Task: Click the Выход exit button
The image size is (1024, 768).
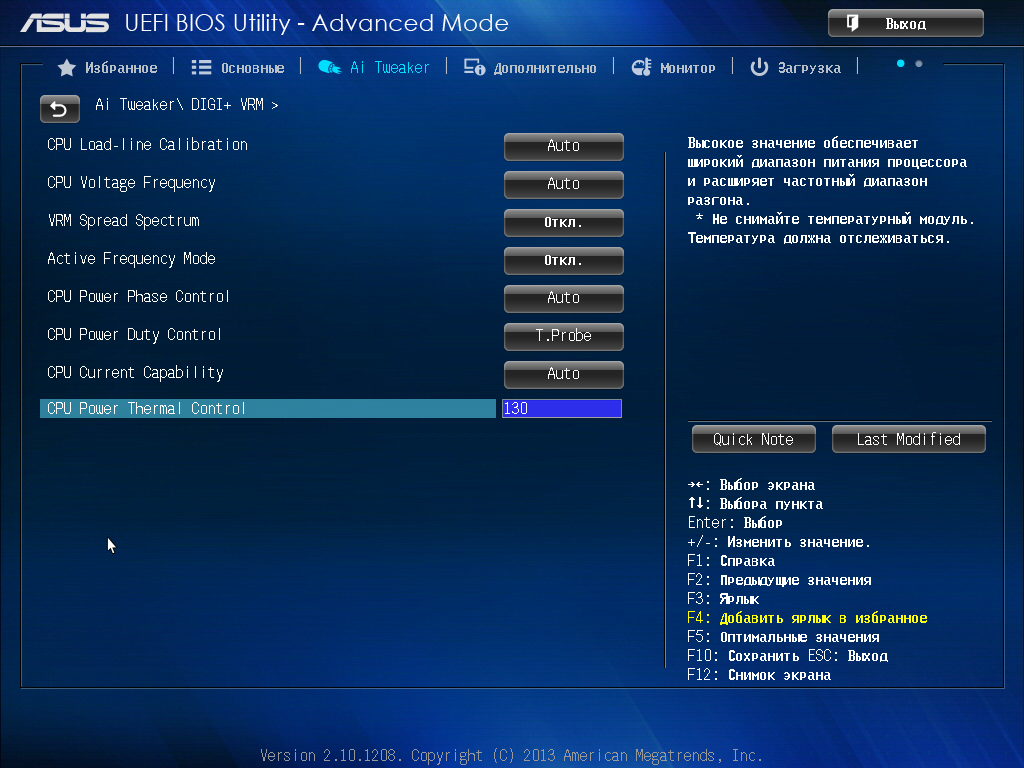Action: [906, 24]
